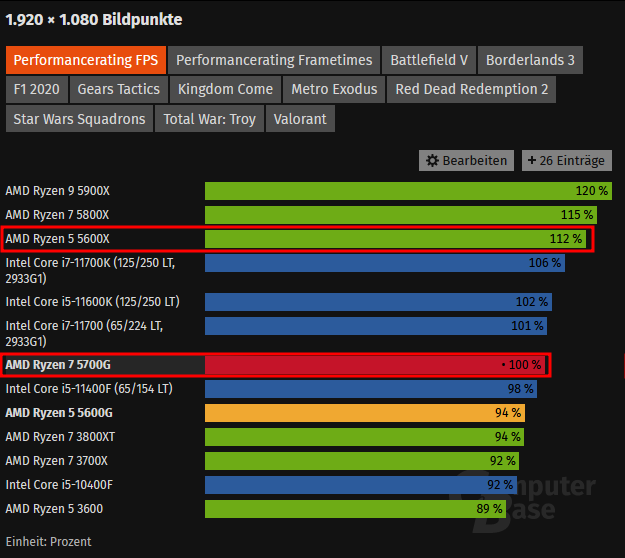The image size is (625, 558).
Task: Click the green AMD Ryzen 7 3800XT bar
Action: tap(364, 437)
